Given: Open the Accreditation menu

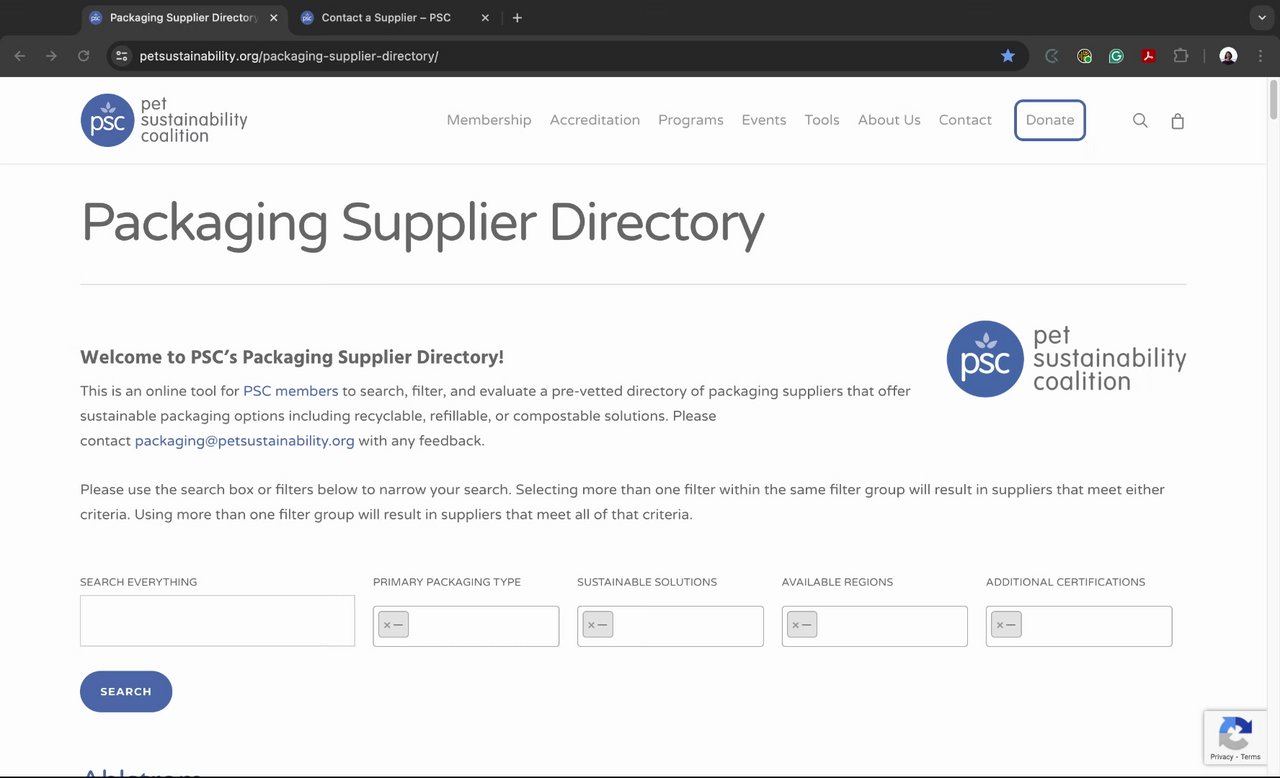Looking at the screenshot, I should point(595,120).
